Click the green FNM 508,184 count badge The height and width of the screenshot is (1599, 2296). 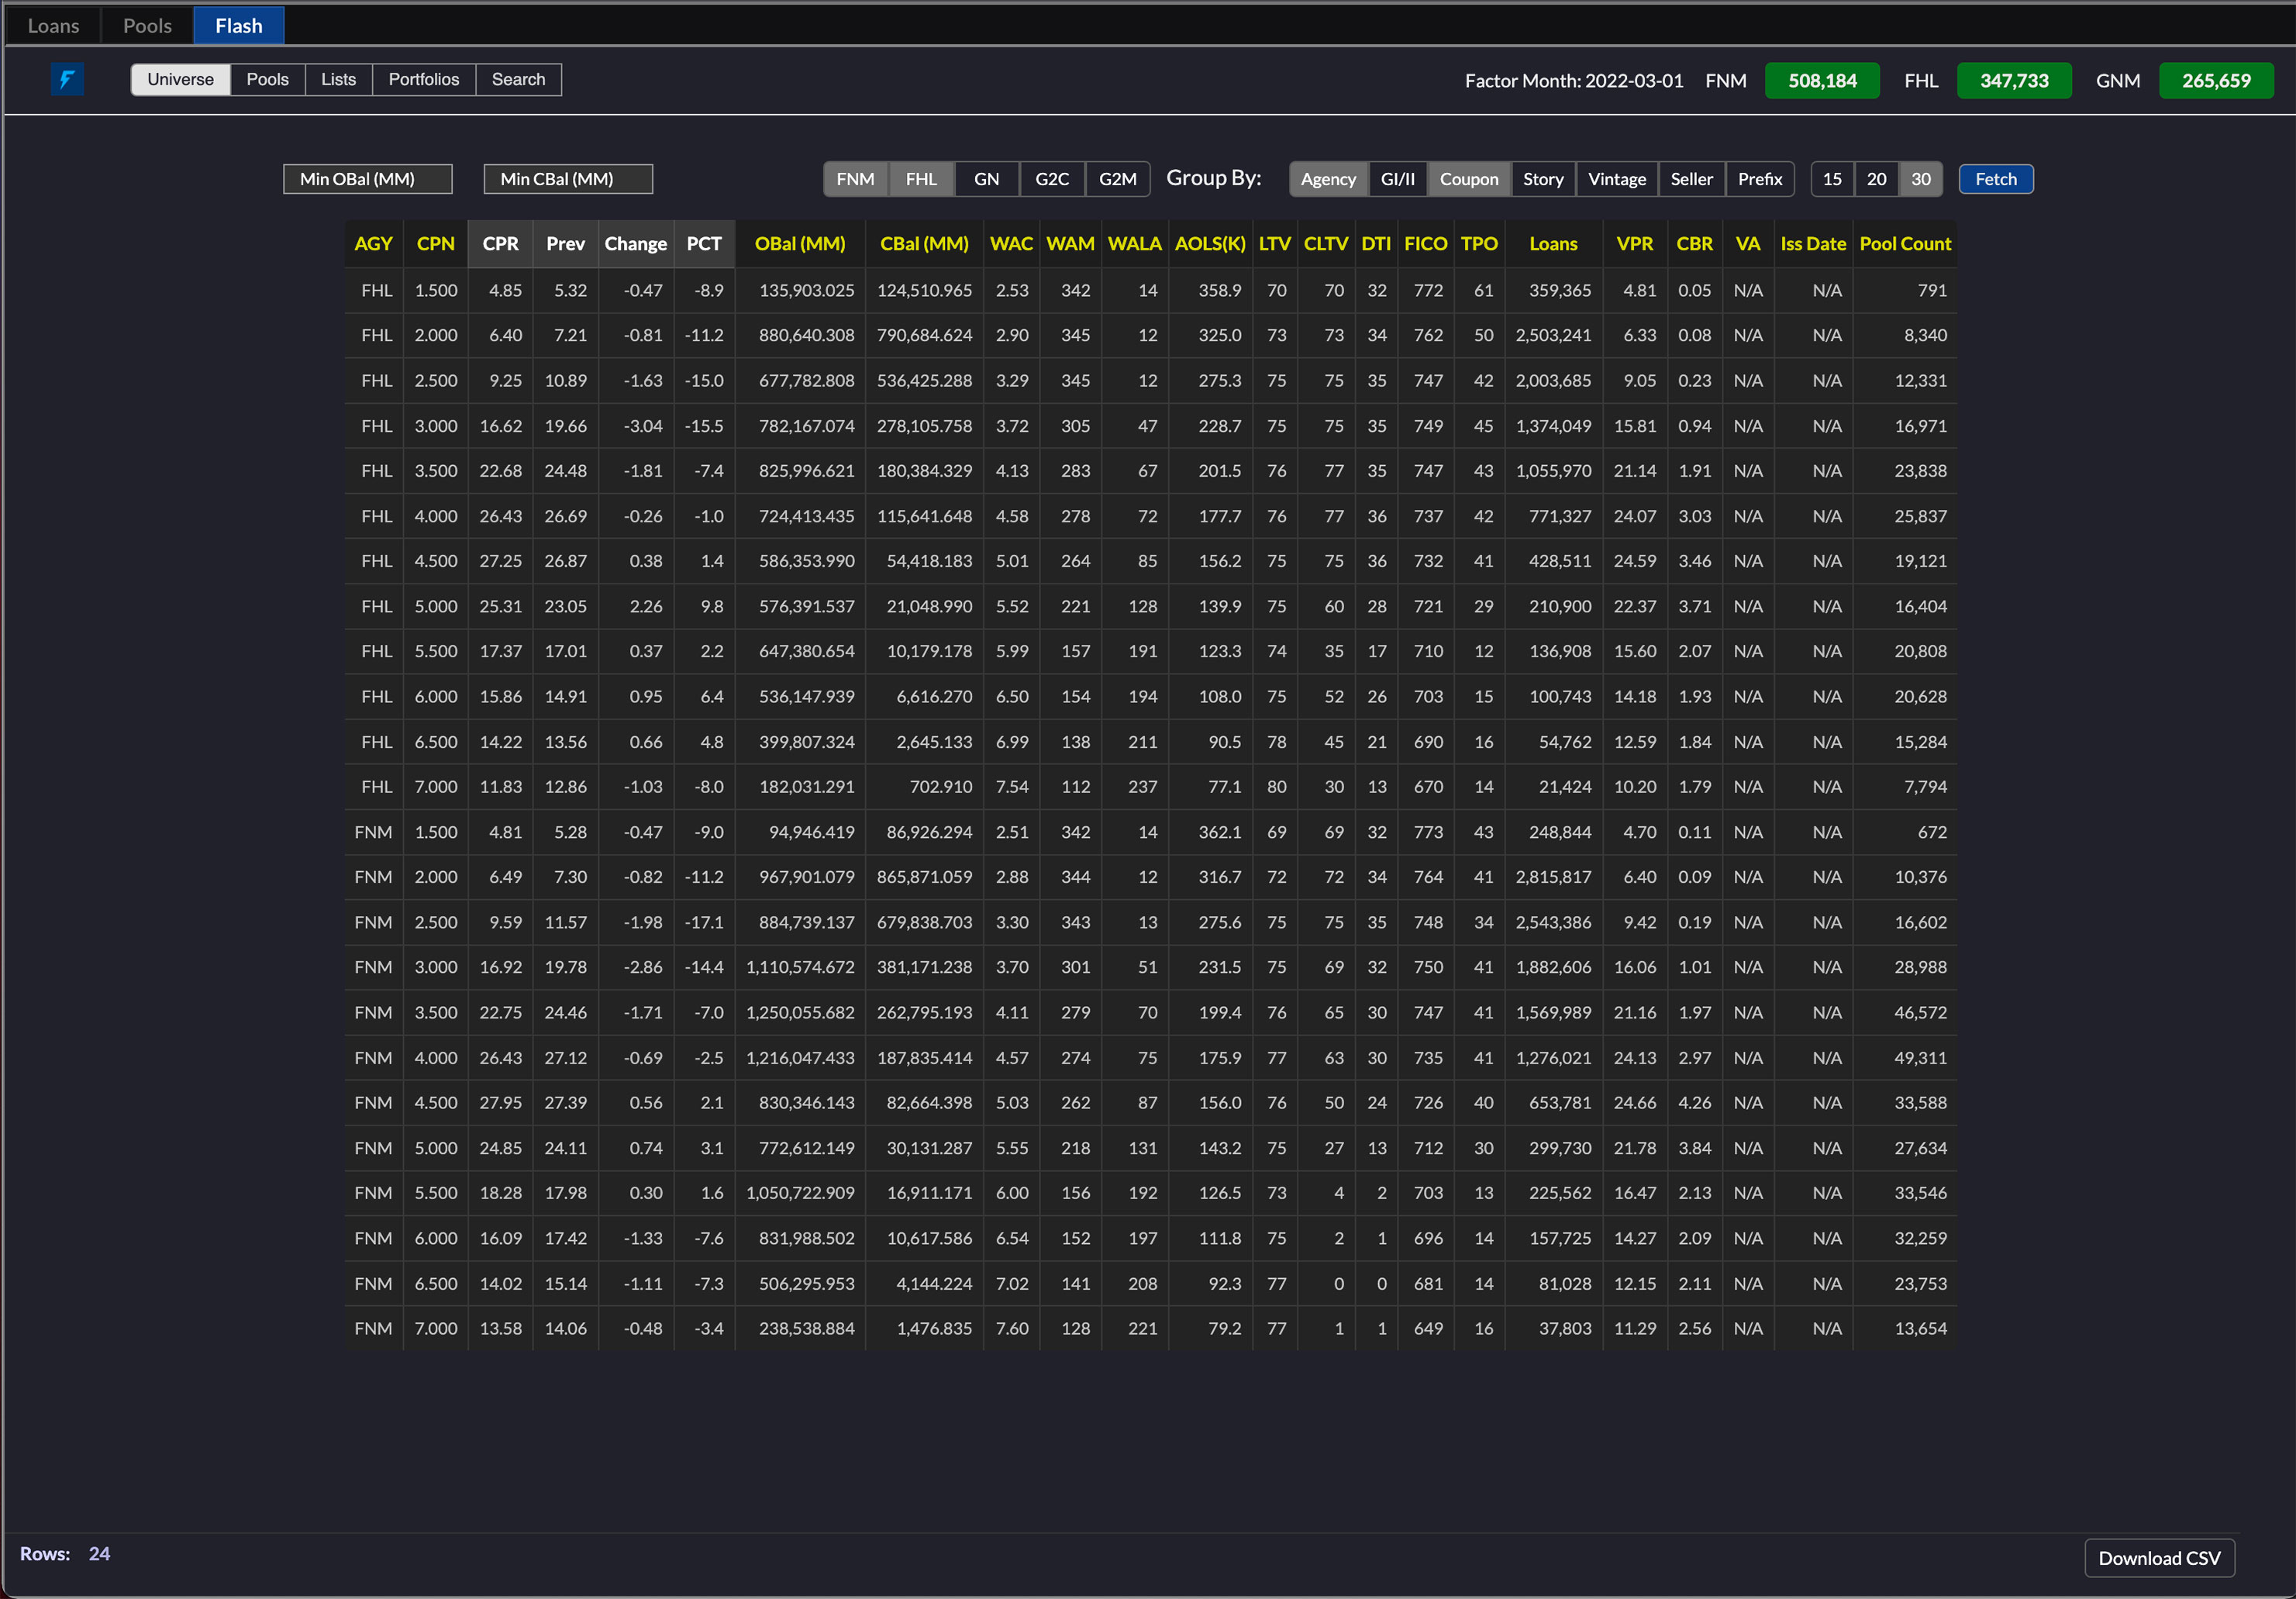(x=1821, y=80)
